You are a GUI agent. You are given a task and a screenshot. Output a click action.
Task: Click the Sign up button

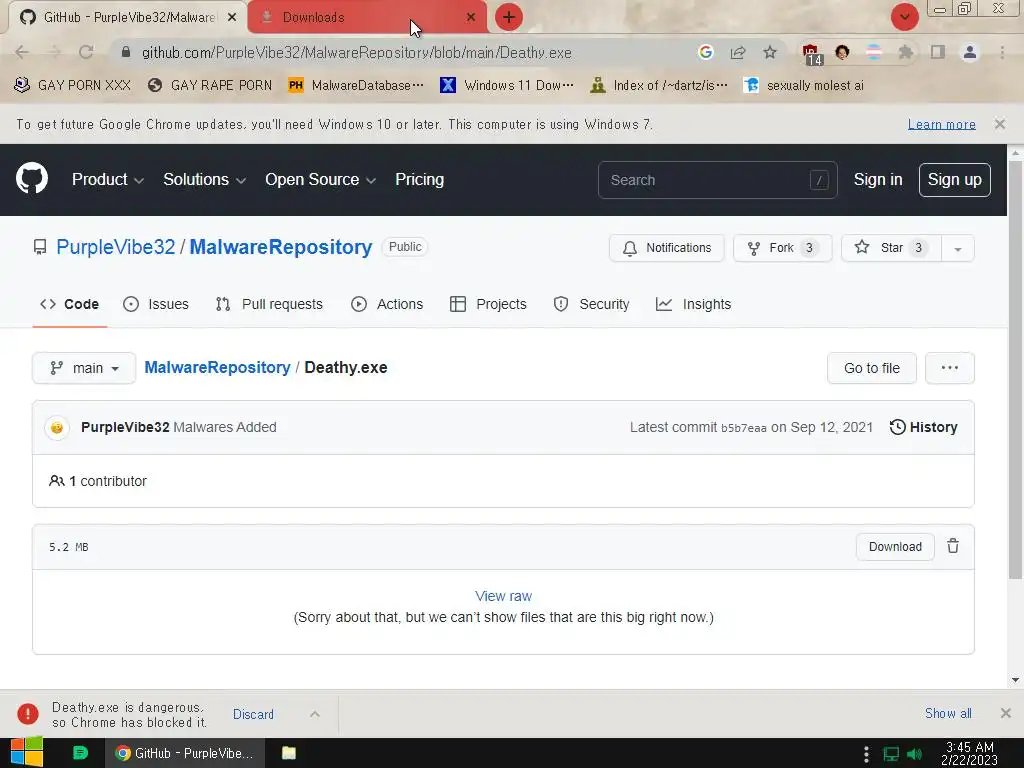tap(954, 180)
